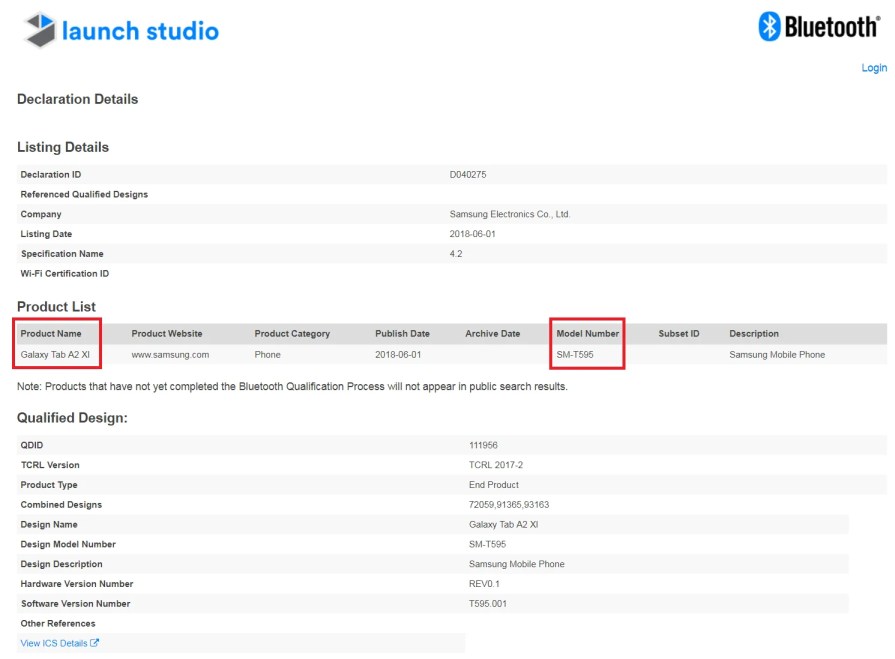Click the Design Model Number row label
Image resolution: width=895 pixels, height=659 pixels.
coord(68,544)
